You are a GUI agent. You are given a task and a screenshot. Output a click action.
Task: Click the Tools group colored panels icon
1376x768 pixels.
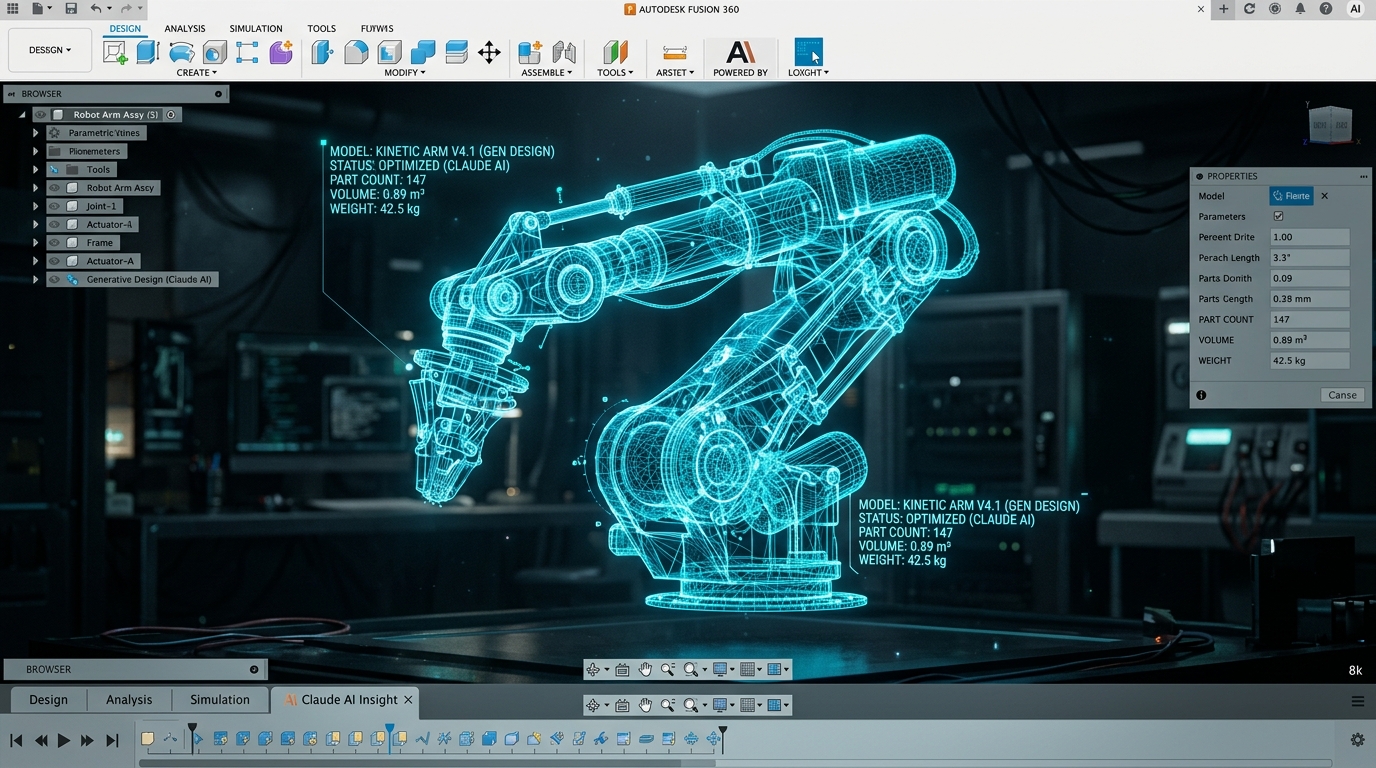pos(615,52)
